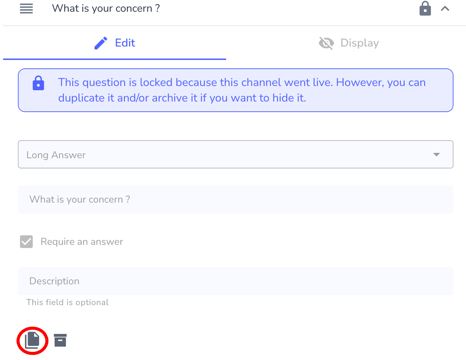466x360 pixels.
Task: Click empty header bar area beside the lock
Action: pos(287,9)
